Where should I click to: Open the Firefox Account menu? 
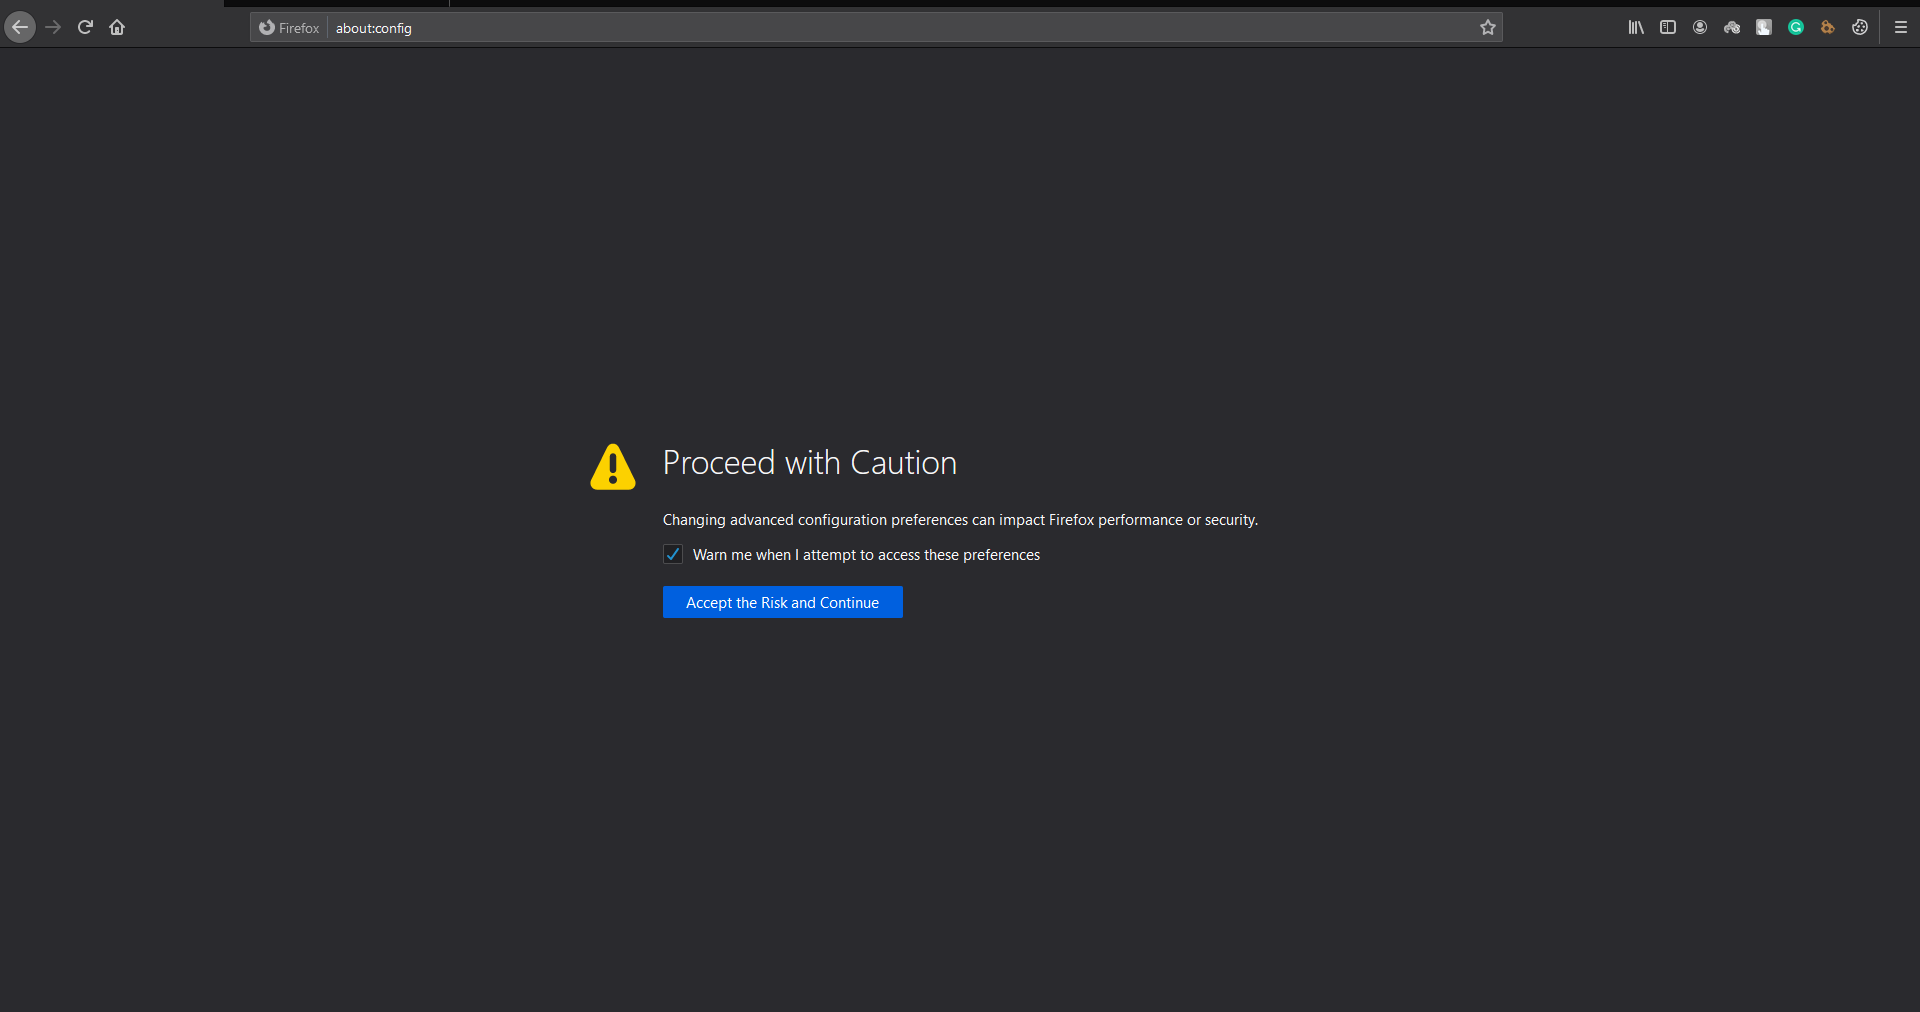point(1700,27)
